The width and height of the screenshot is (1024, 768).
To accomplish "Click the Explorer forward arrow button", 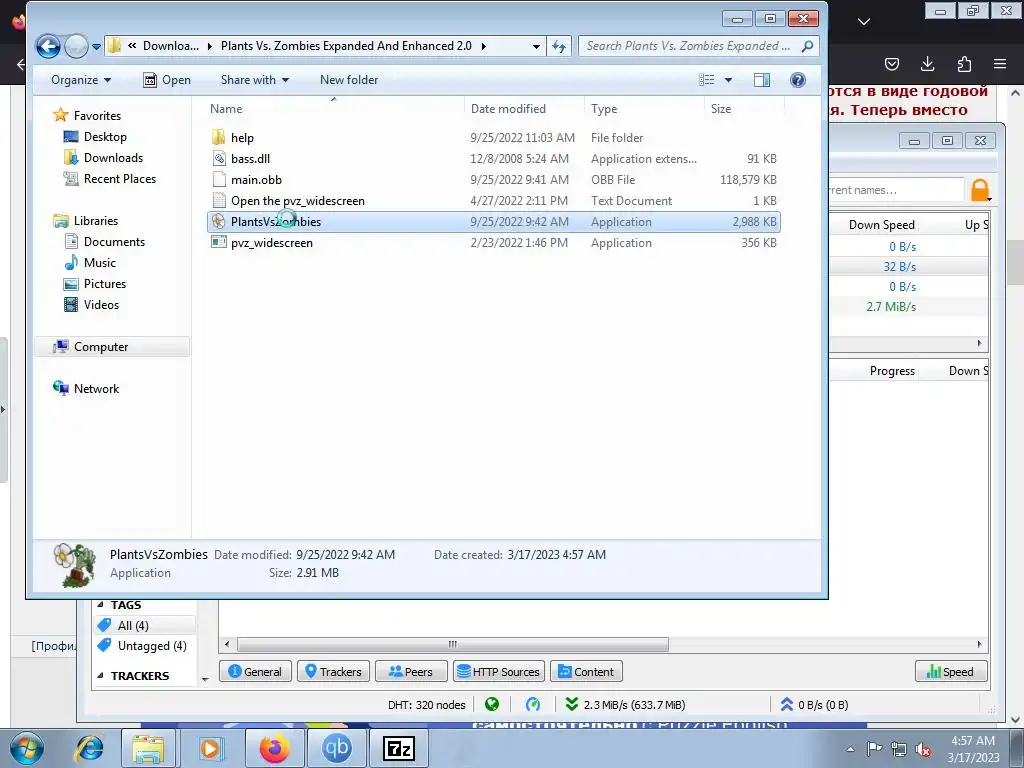I will coord(76,46).
